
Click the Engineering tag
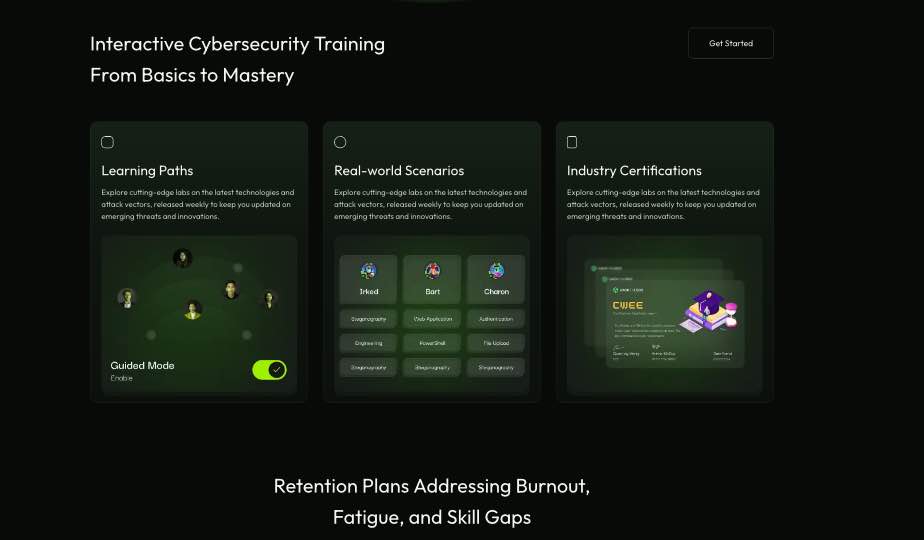368,343
